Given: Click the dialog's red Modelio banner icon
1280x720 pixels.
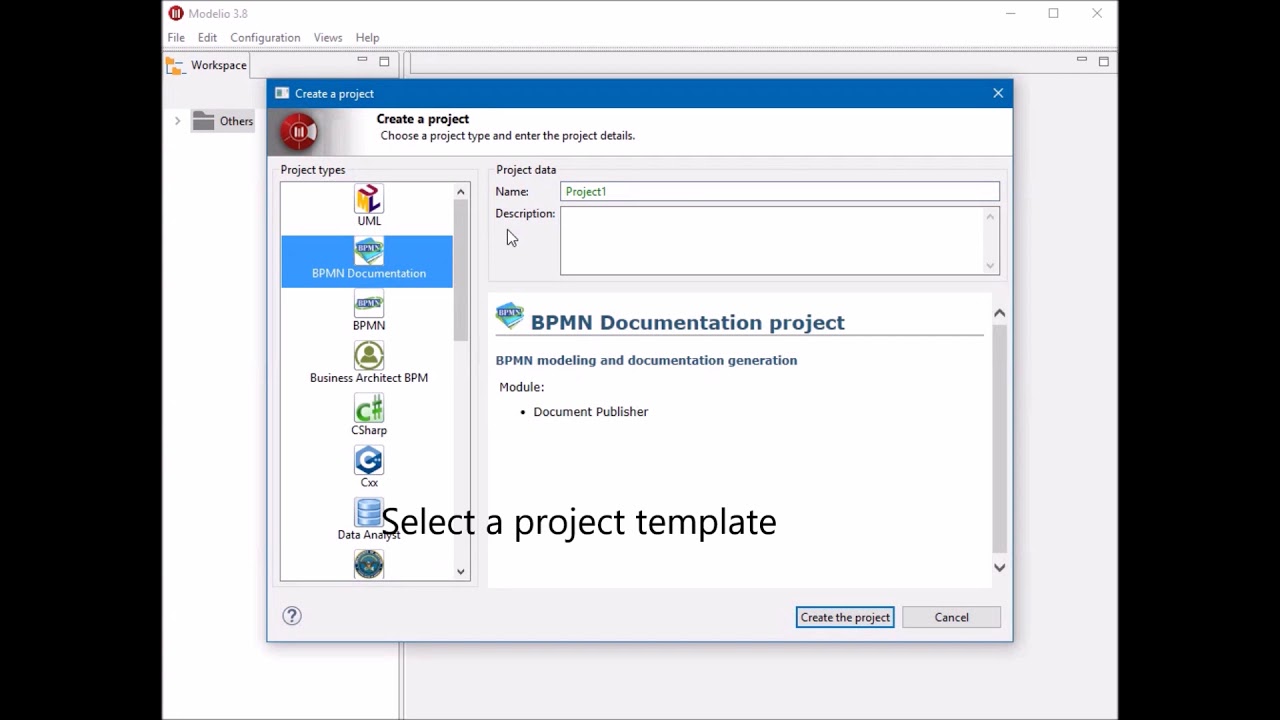Looking at the screenshot, I should (298, 132).
